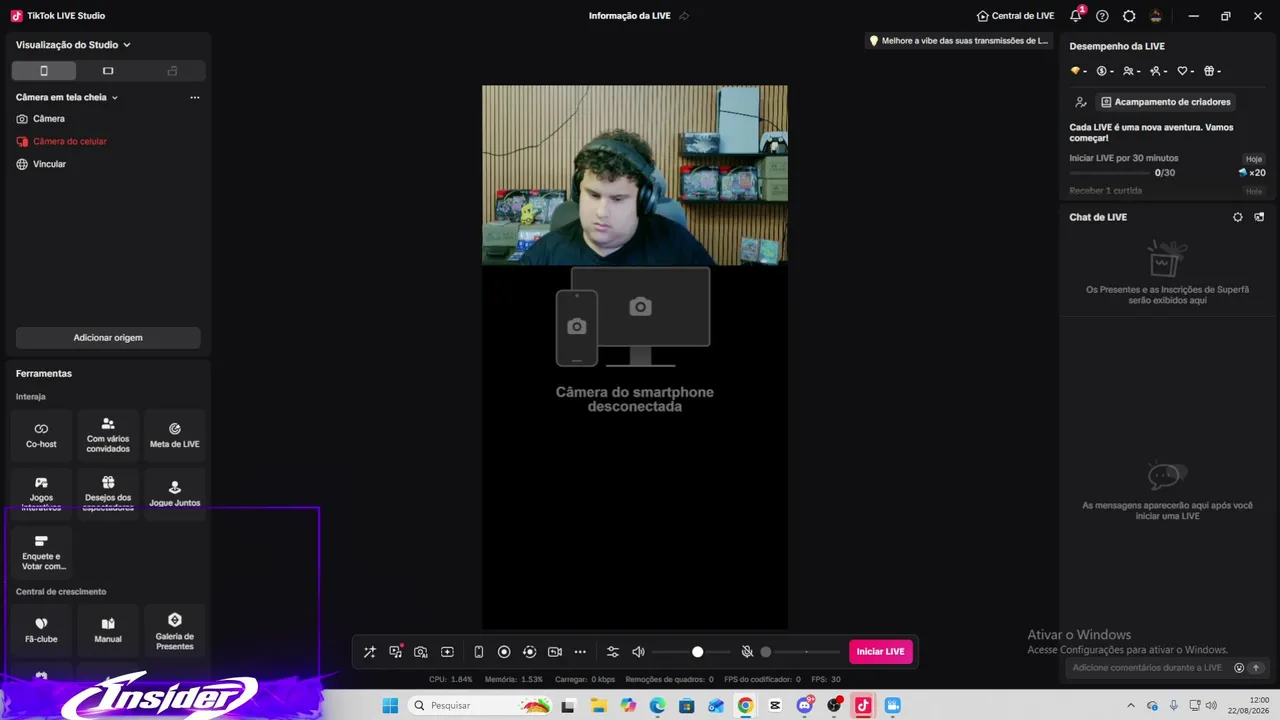Click the virtual camera icon

555,652
